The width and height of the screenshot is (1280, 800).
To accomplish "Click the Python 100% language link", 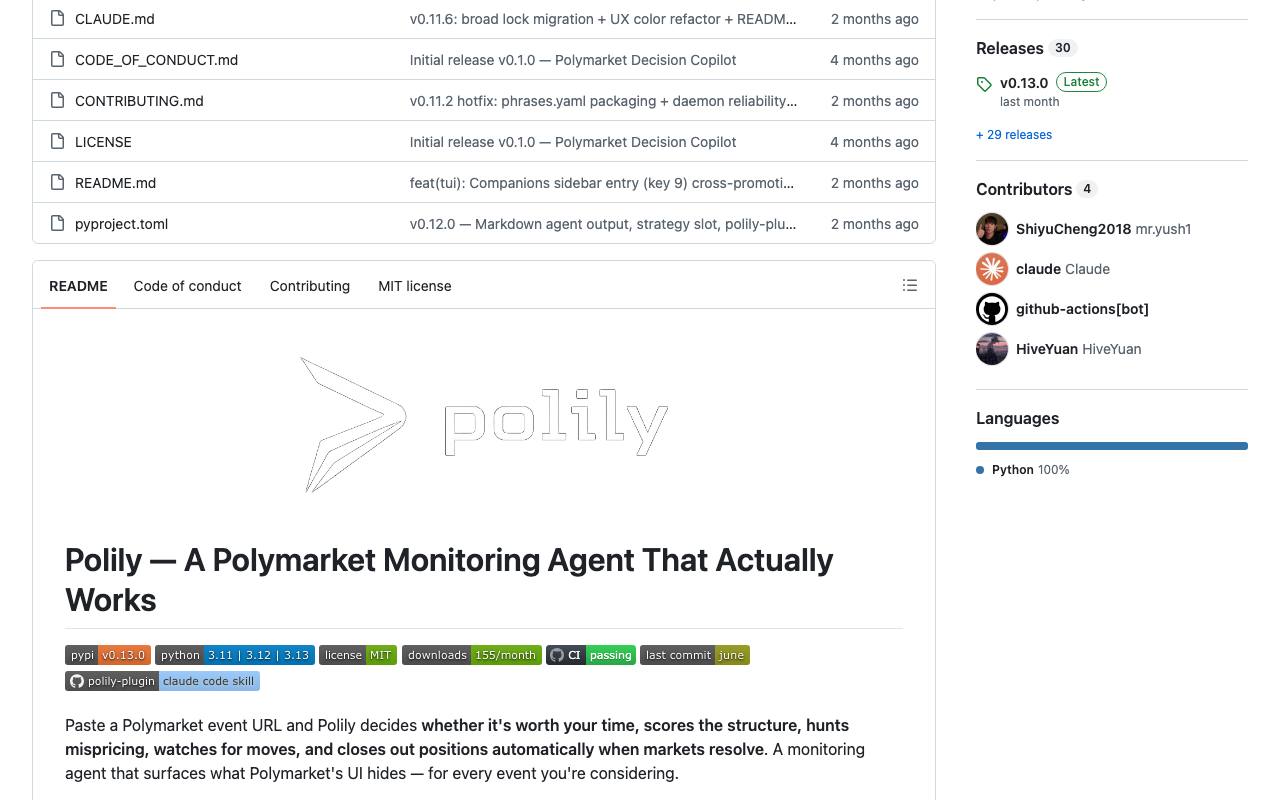I will tap(1023, 470).
